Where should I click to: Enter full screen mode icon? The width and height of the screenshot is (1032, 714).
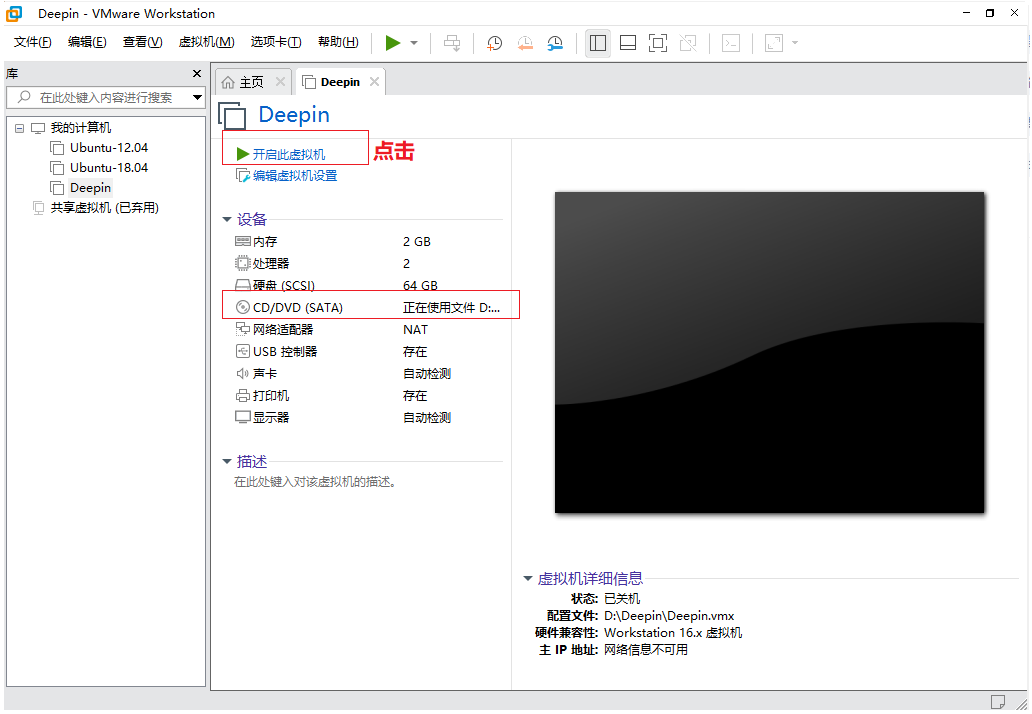pos(658,43)
